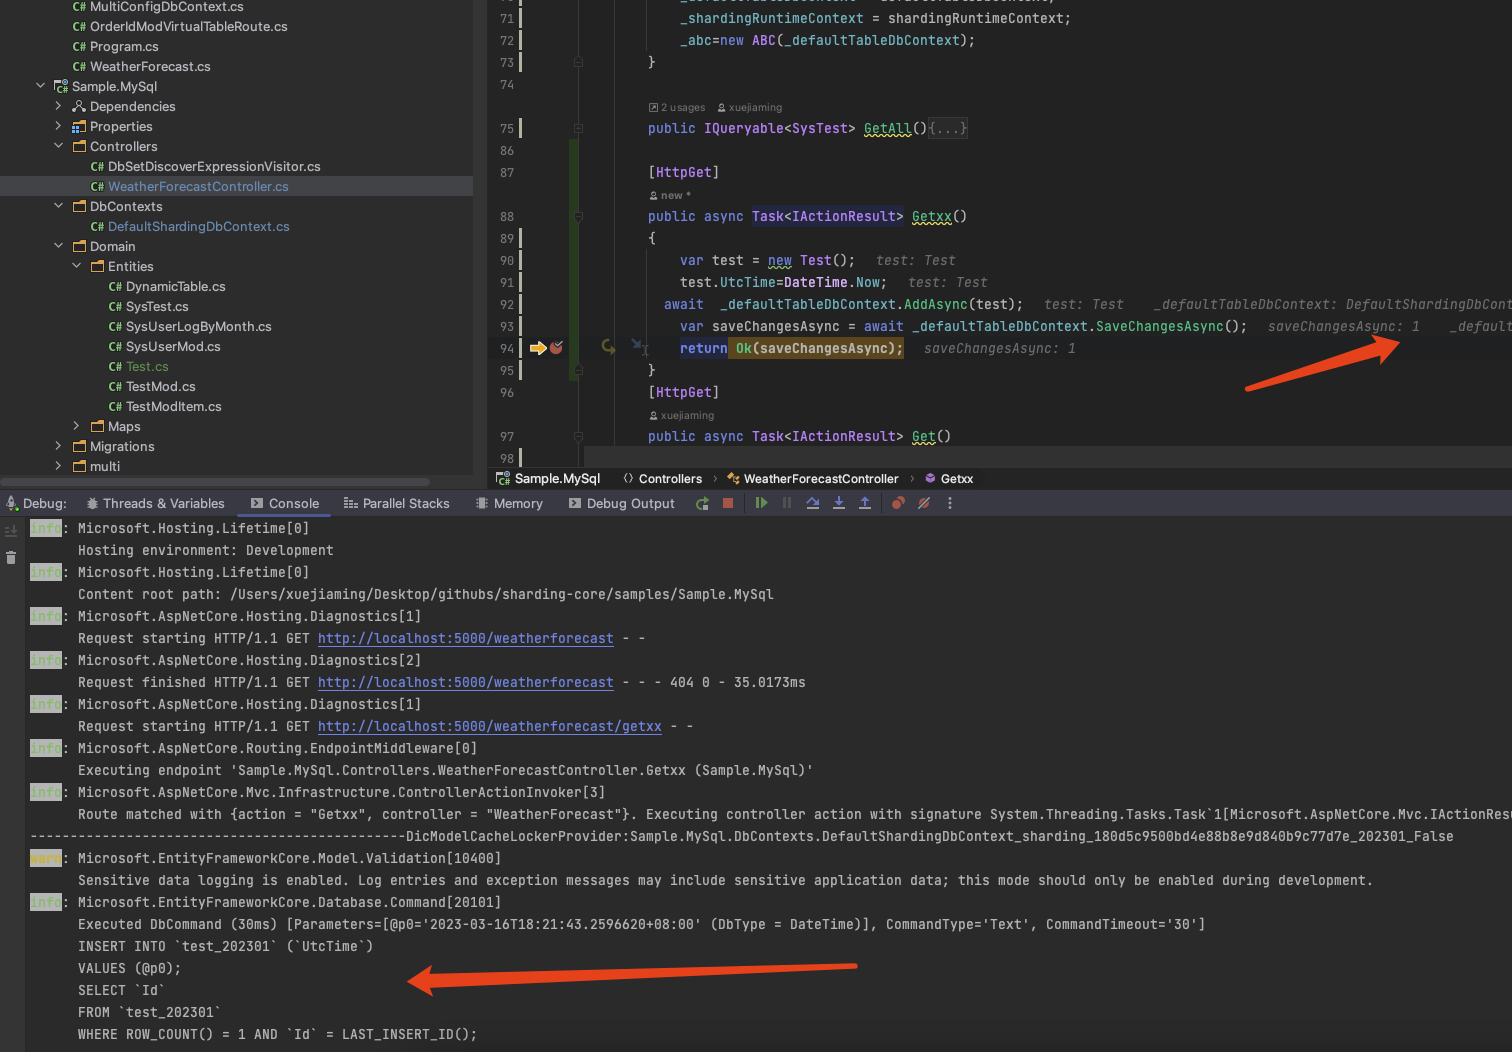Resume the paused program
Viewport: 1512px width, 1052px height.
pyautogui.click(x=761, y=503)
